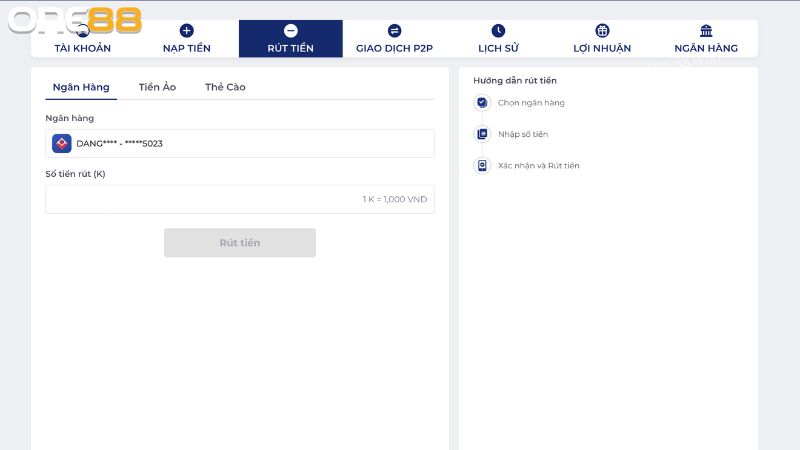Image resolution: width=800 pixels, height=450 pixels.
Task: Switch to the Thẻ Cào tab
Action: (225, 87)
